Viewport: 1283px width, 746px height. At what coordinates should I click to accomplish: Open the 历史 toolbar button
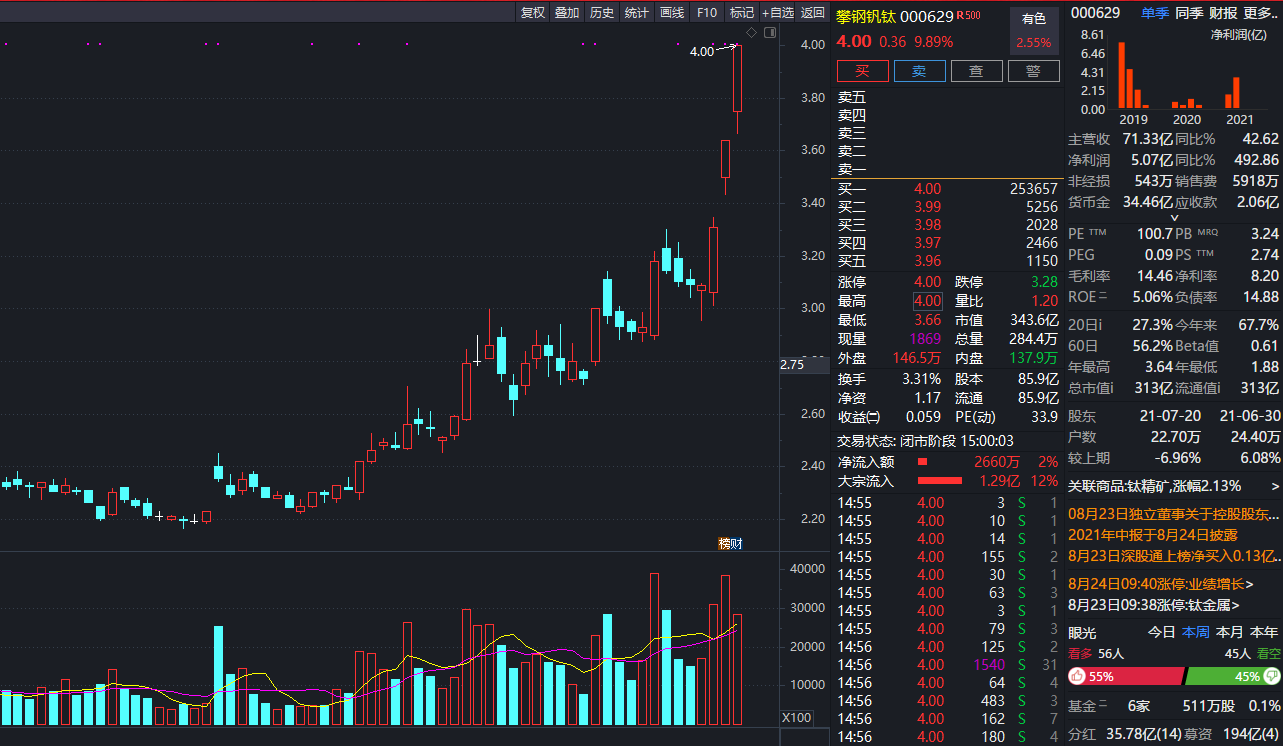(x=602, y=12)
